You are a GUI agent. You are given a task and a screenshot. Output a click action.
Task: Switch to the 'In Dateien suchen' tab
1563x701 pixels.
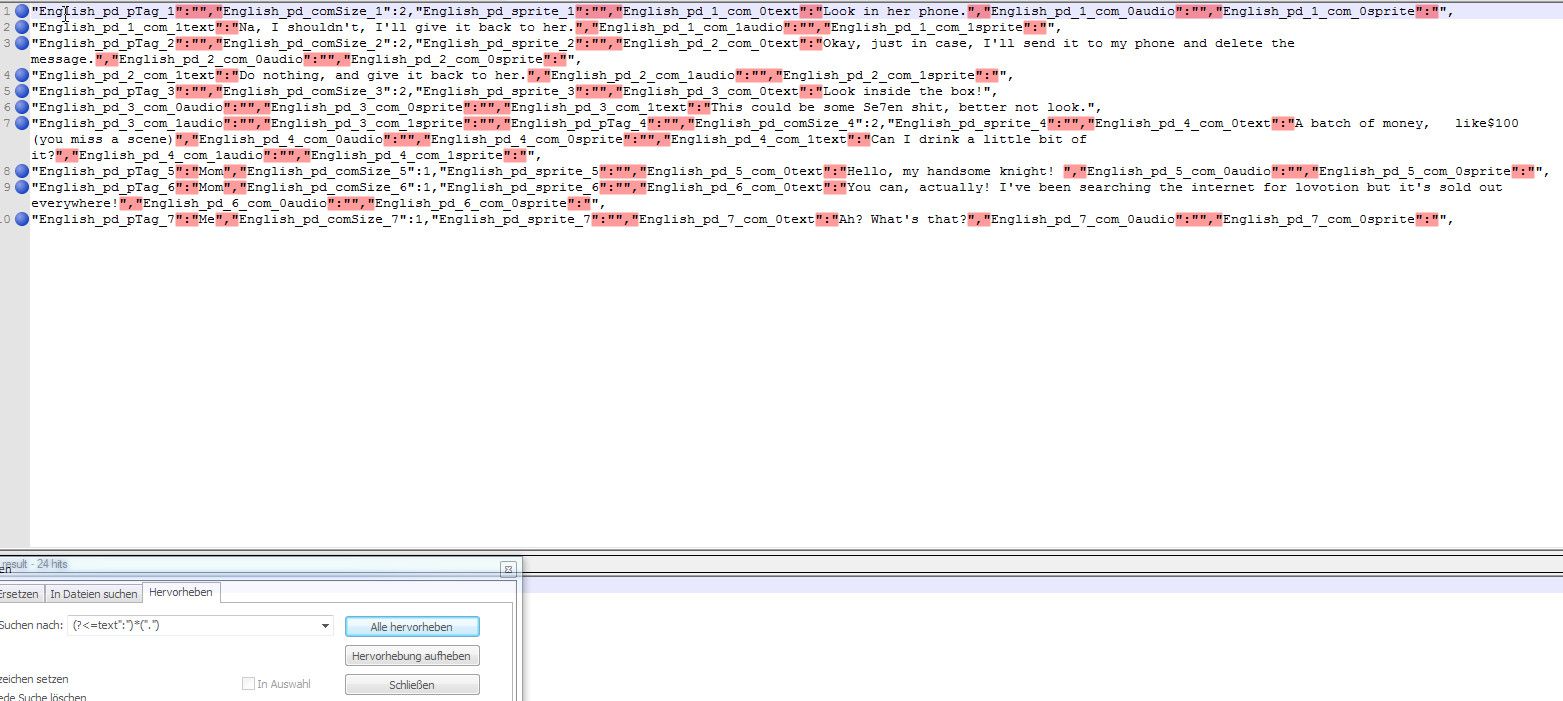pos(94,594)
